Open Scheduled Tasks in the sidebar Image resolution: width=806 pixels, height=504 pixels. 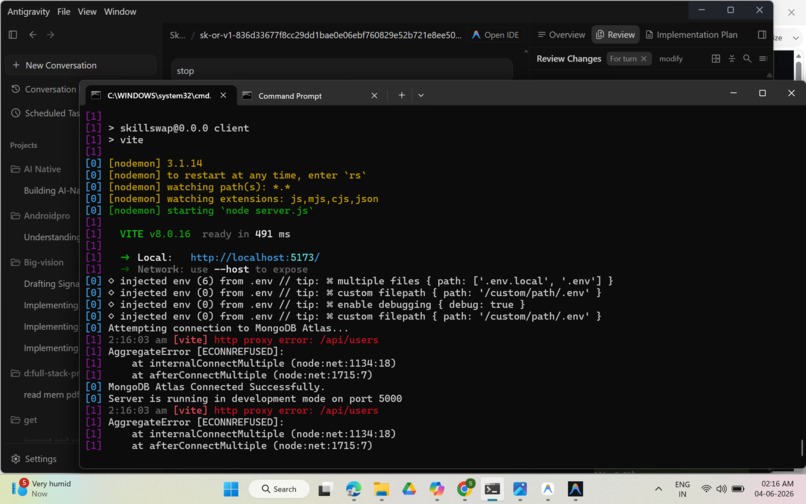click(45, 113)
